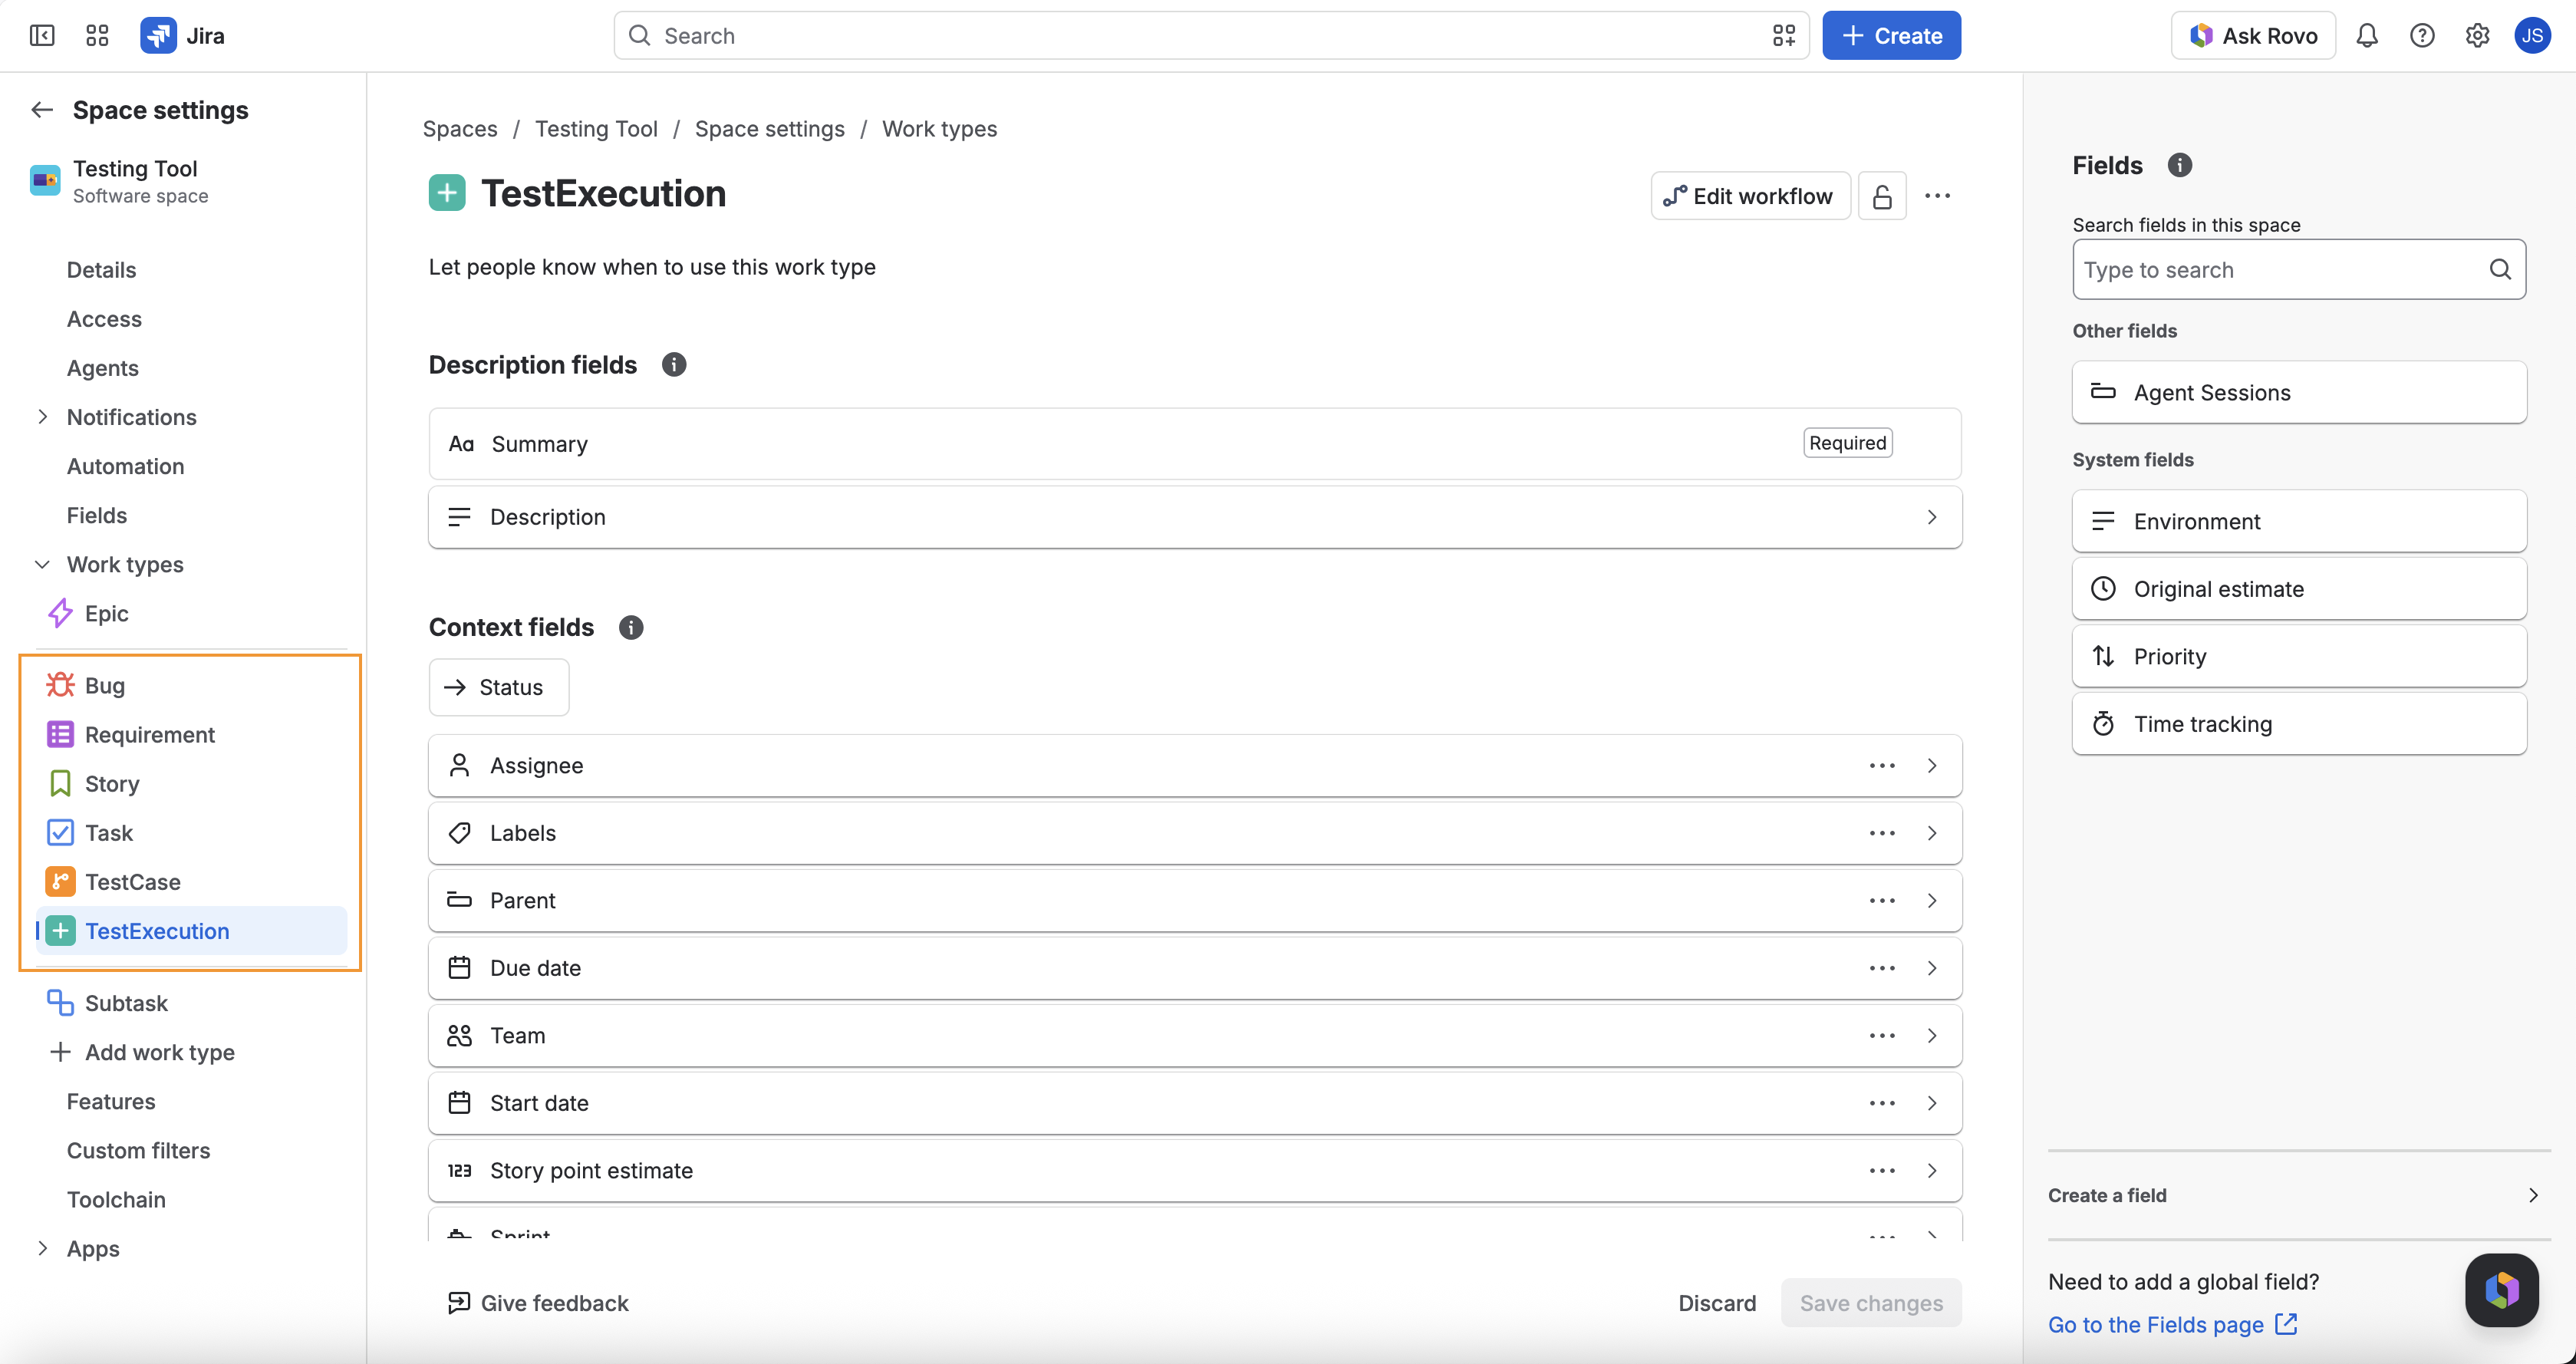Image resolution: width=2576 pixels, height=1364 pixels.
Task: Click Ask Rovo button
Action: pyautogui.click(x=2252, y=36)
